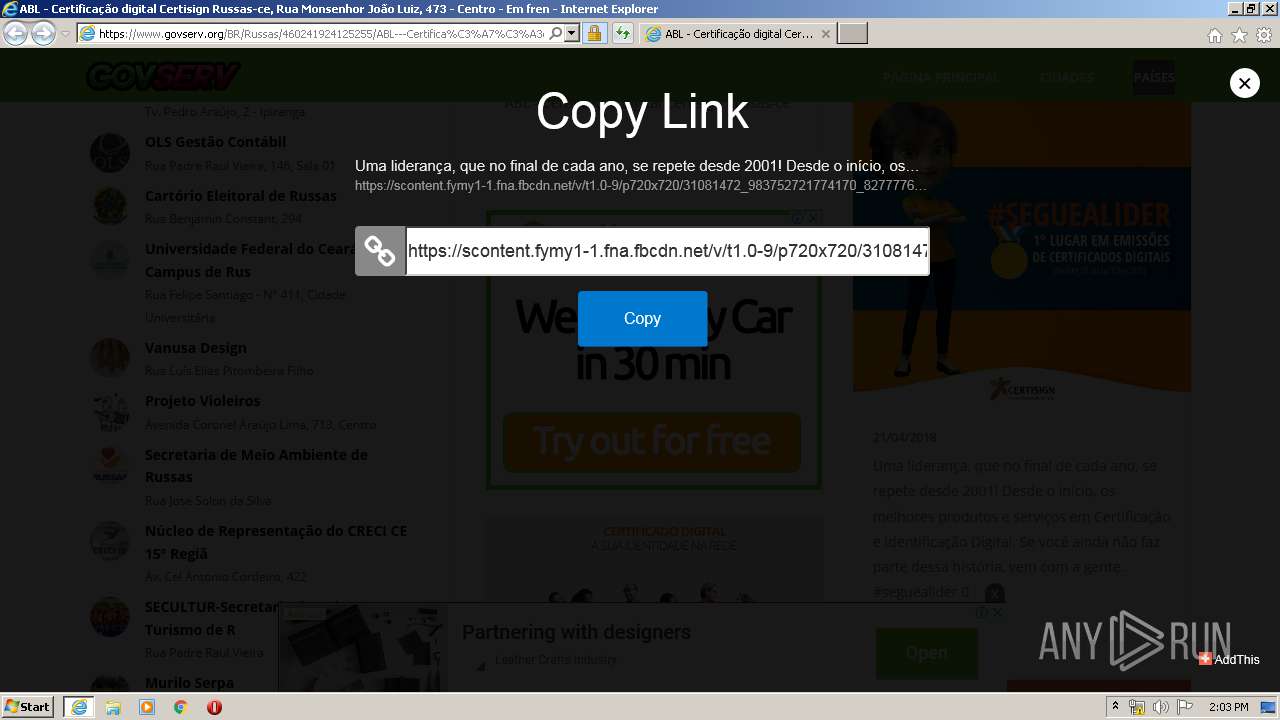Click the GovServ logo
This screenshot has width=1280, height=720.
[163, 76]
